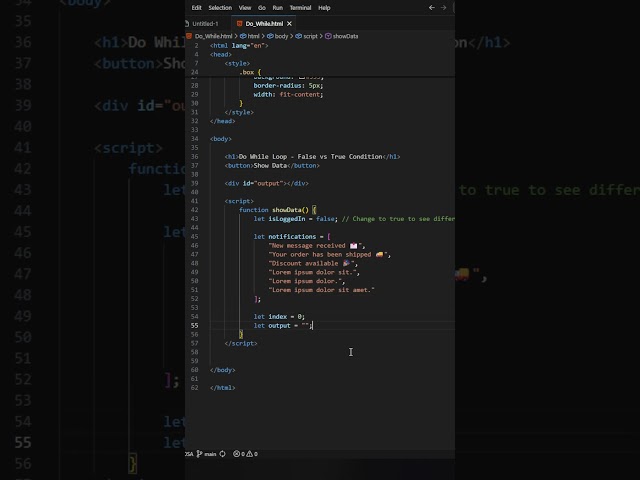Close the Do_While.html tab
640x480 pixels.
tap(289, 24)
